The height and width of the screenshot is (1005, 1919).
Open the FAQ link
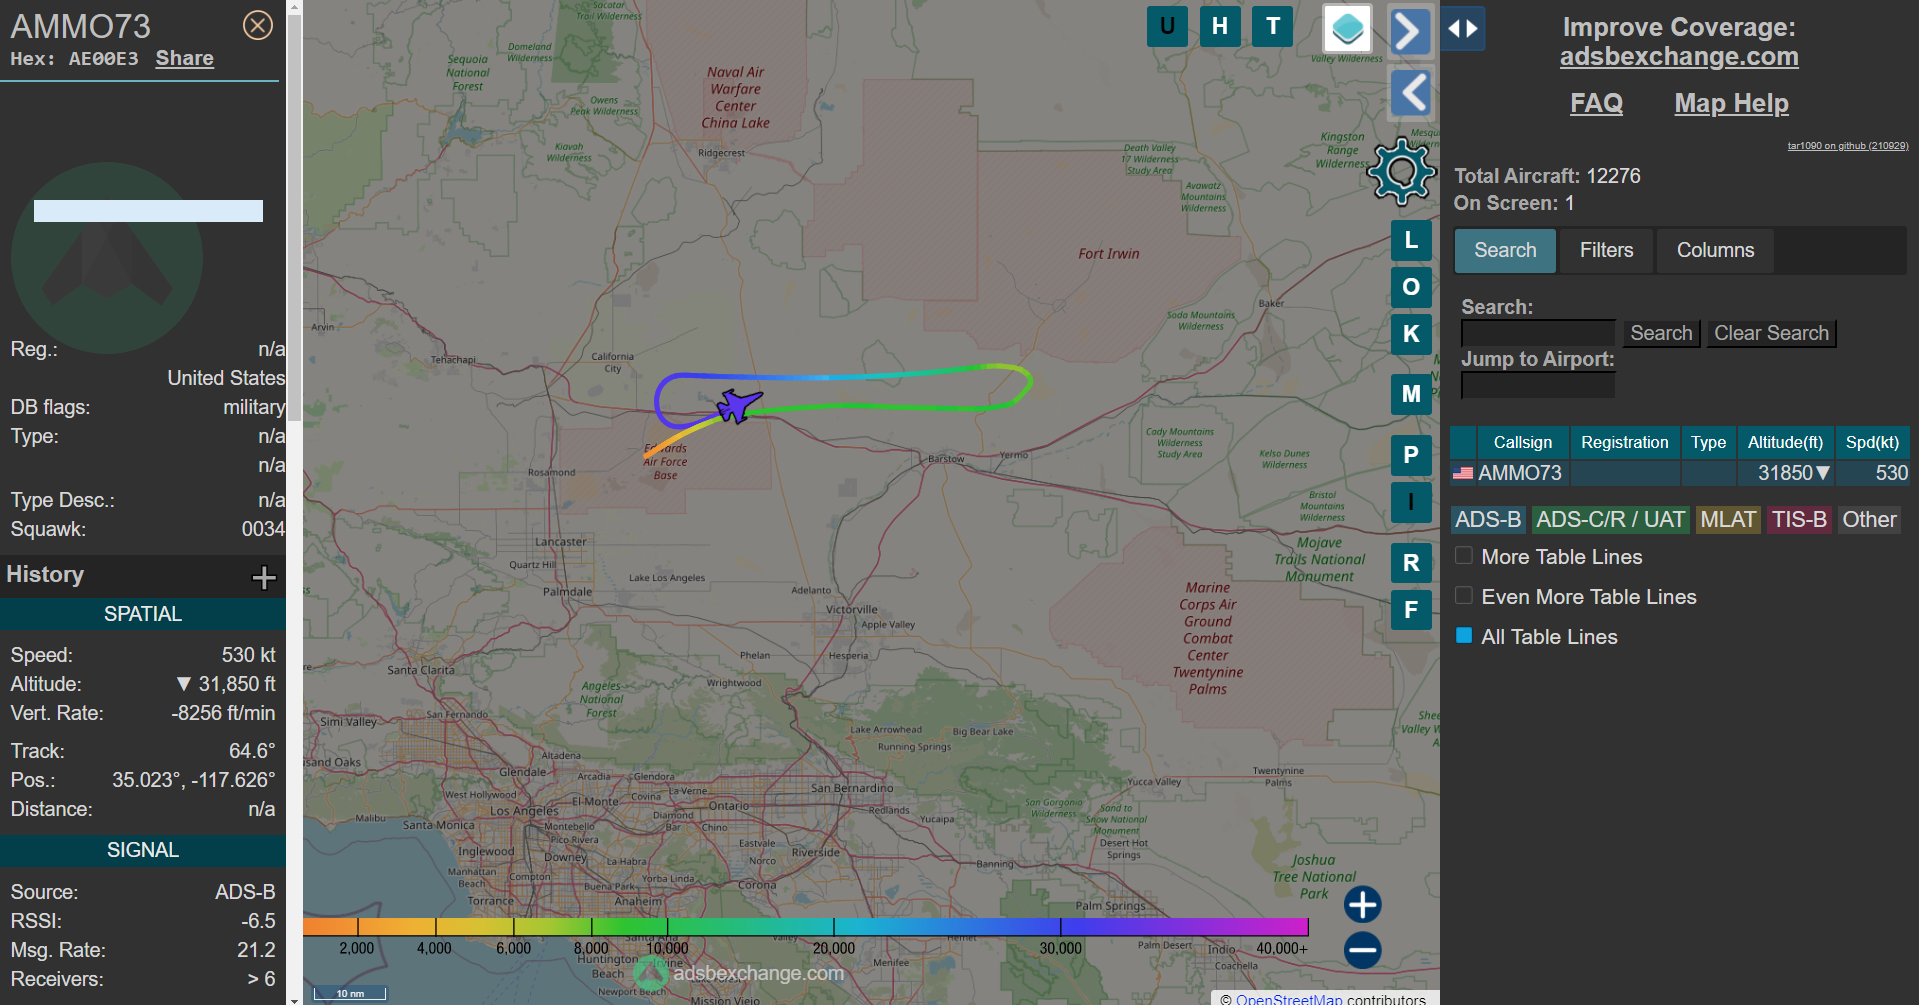(1596, 103)
